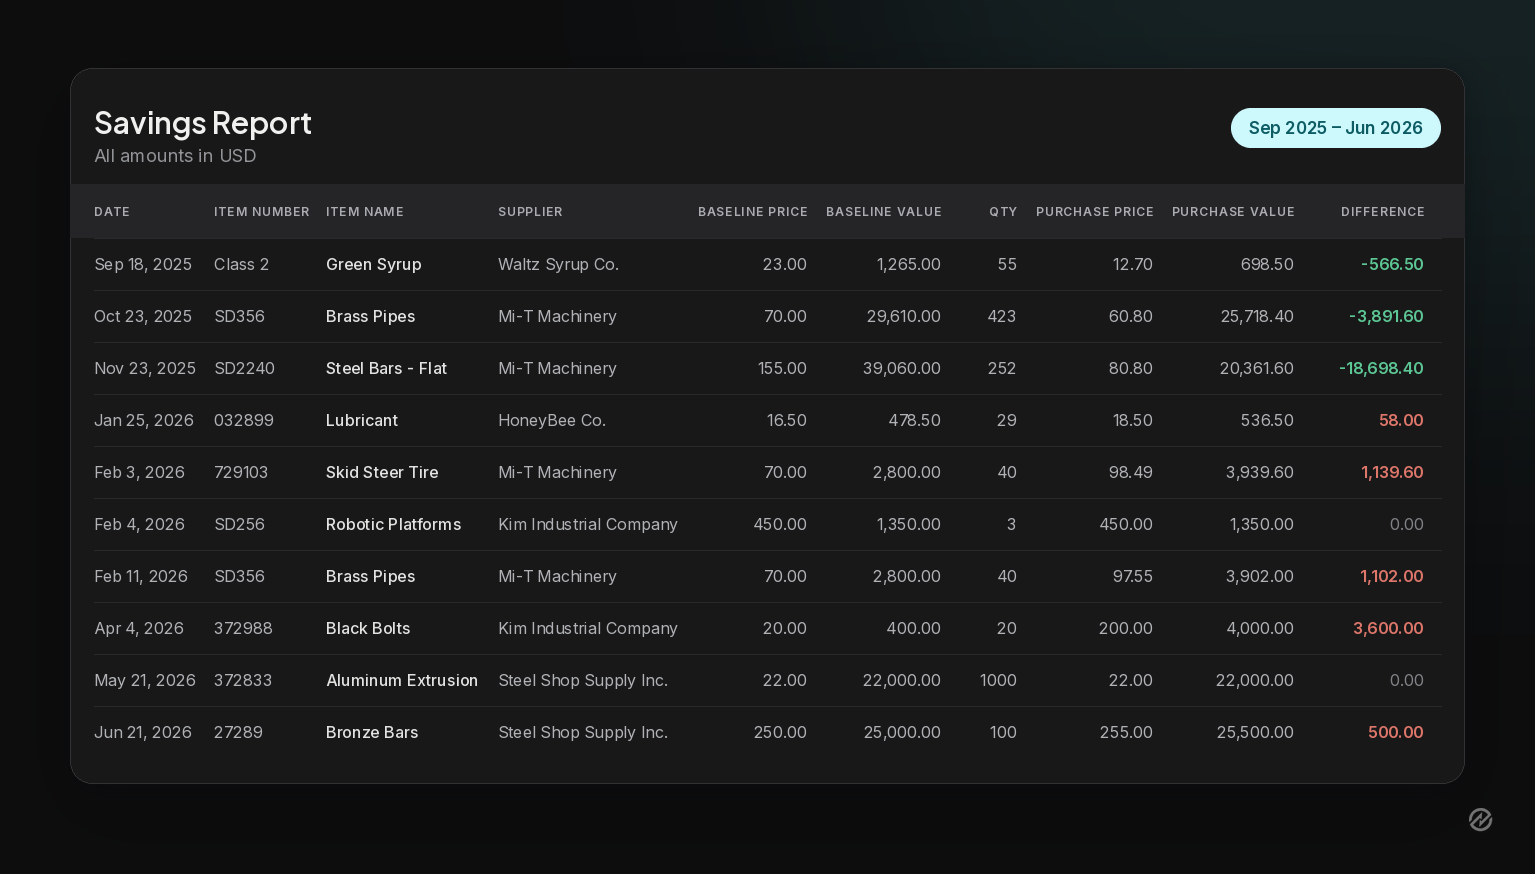The width and height of the screenshot is (1535, 874).
Task: Click the Class 2 item number
Action: coord(241,264)
